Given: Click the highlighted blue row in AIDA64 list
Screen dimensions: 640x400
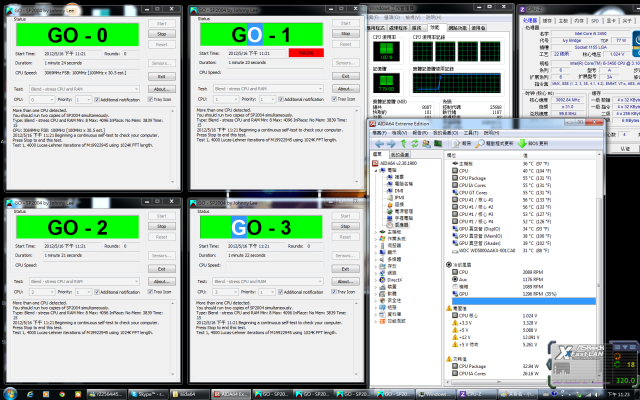Looking at the screenshot, I should click(x=524, y=301).
